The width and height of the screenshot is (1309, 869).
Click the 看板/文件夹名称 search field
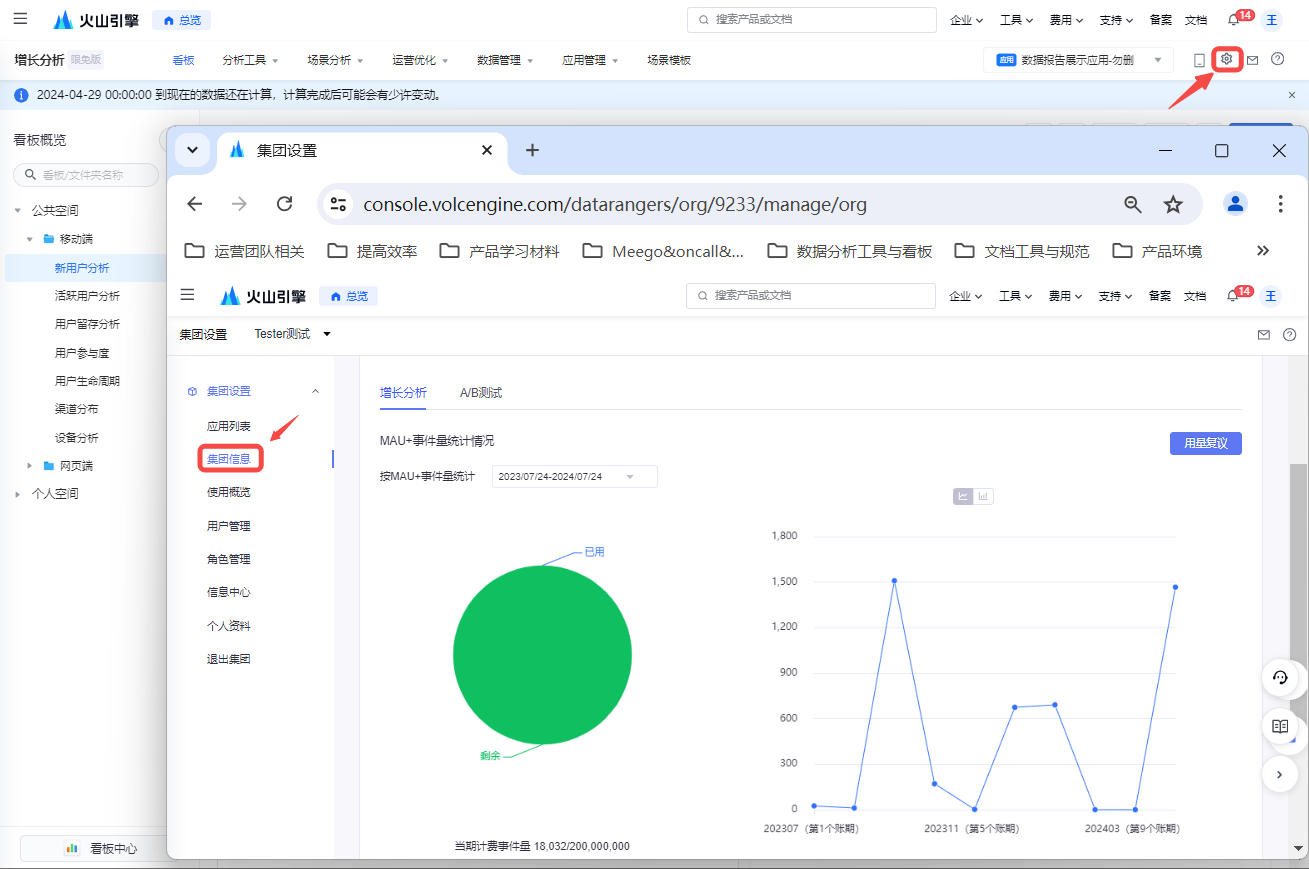[86, 175]
